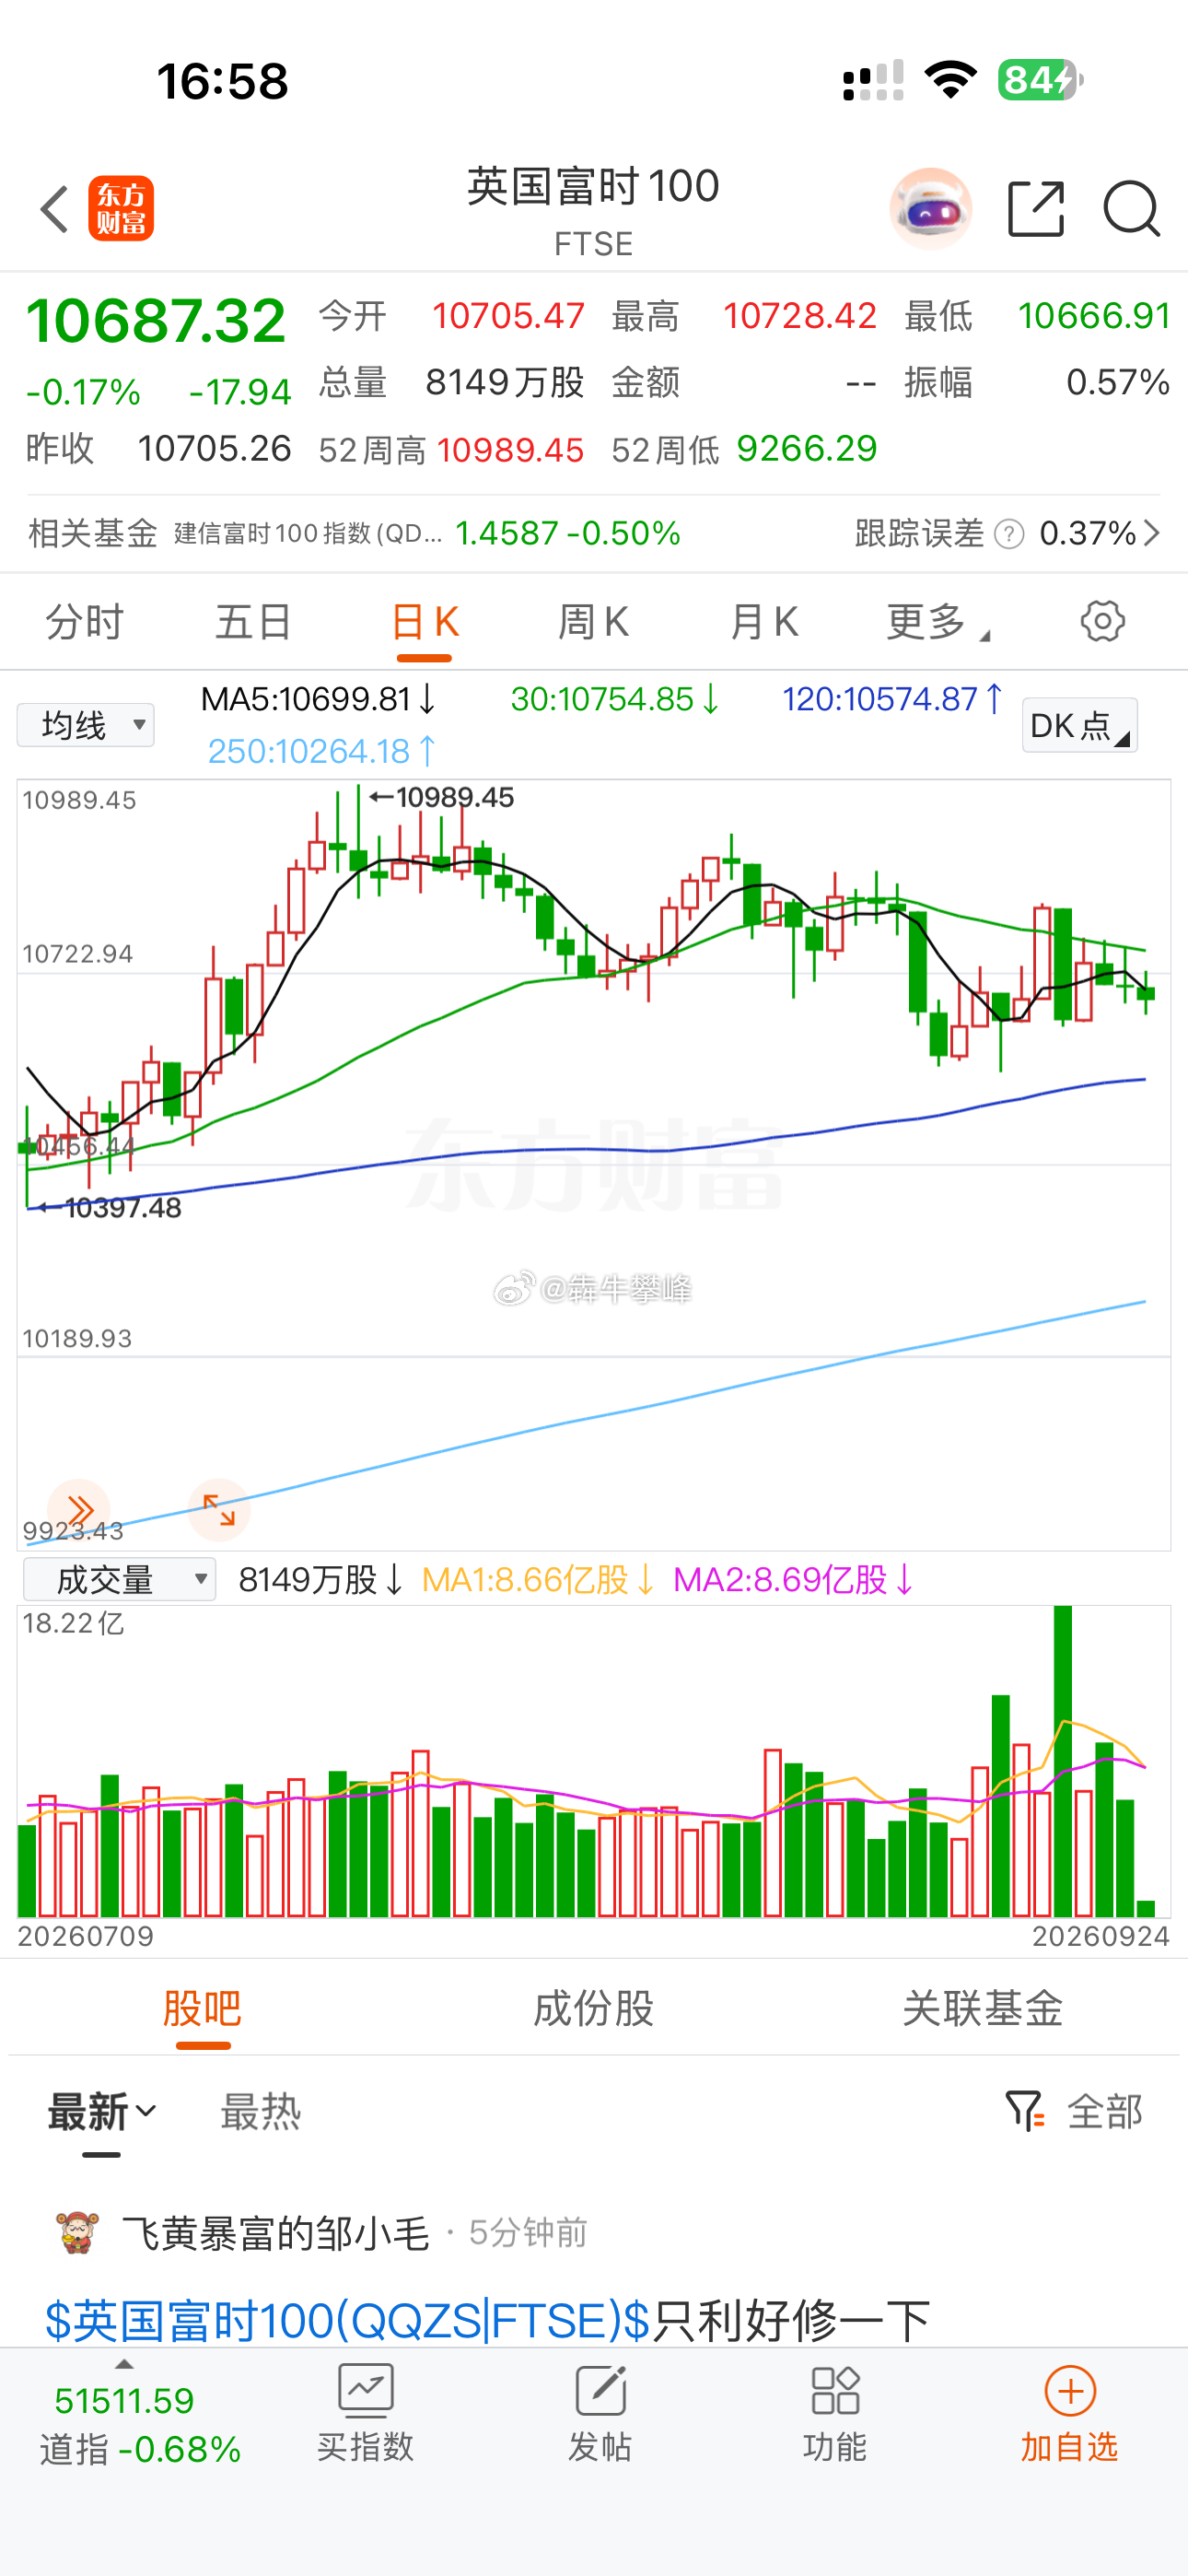Tap the 52周低 9266.29 value

(x=807, y=449)
